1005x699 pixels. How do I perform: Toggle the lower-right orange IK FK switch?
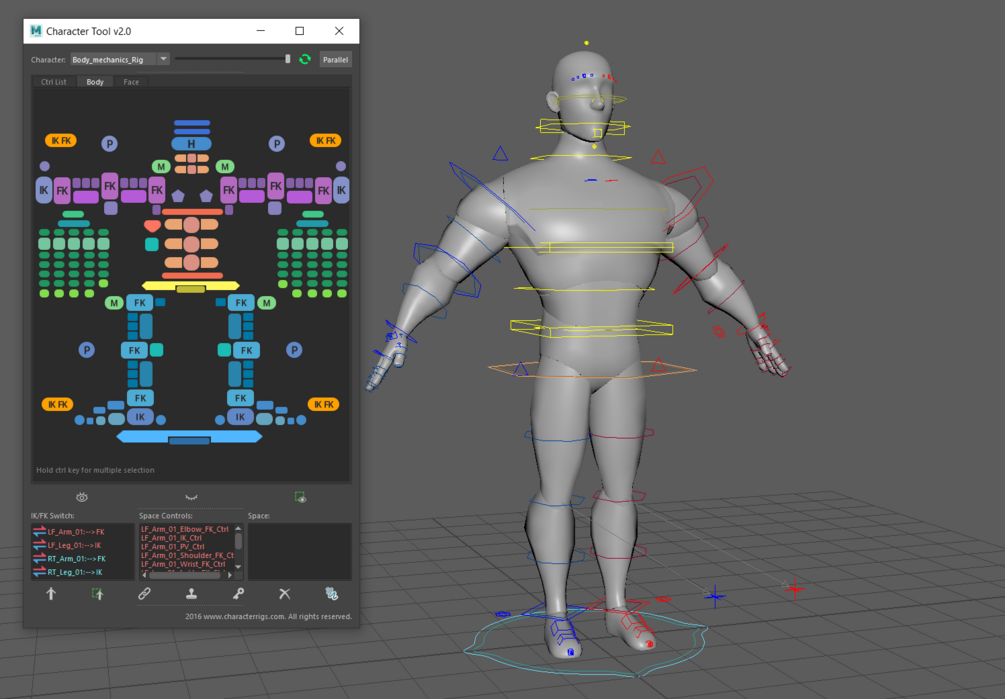pos(324,404)
